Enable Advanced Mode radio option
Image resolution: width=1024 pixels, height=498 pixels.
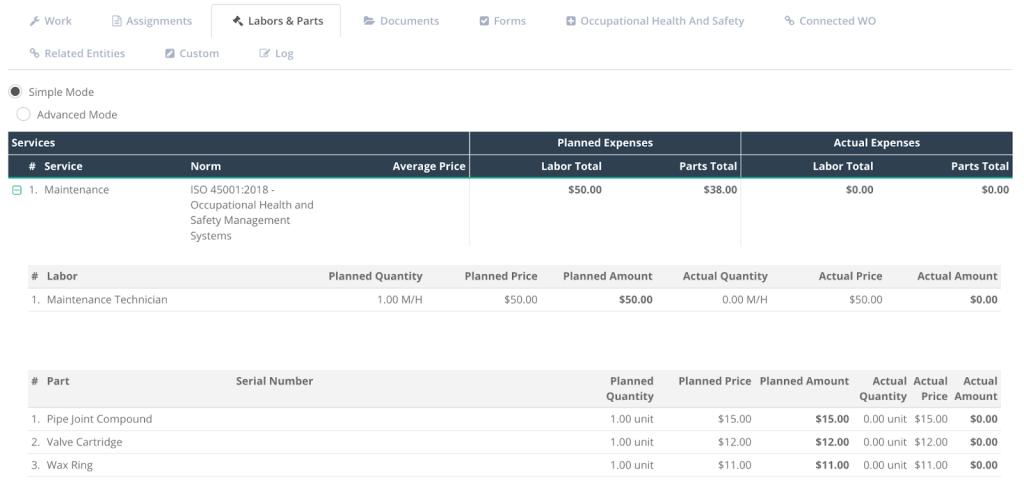(23, 115)
